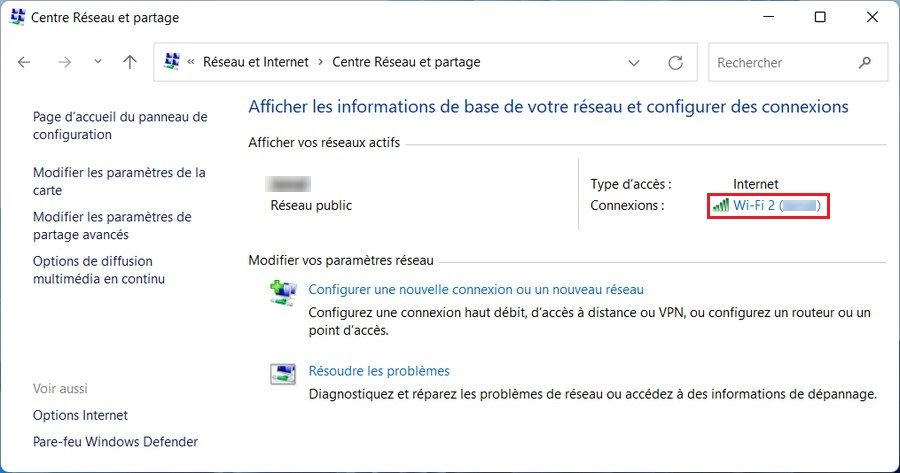Click the Wi-Fi signal strength icon
Viewport: 900px width, 473px height.
[720, 206]
